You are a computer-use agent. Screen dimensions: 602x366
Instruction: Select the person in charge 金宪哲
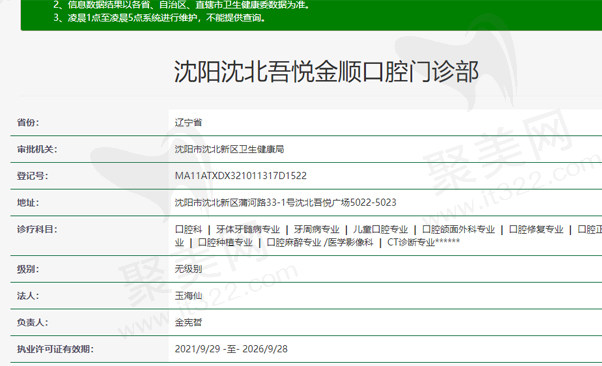tap(188, 323)
